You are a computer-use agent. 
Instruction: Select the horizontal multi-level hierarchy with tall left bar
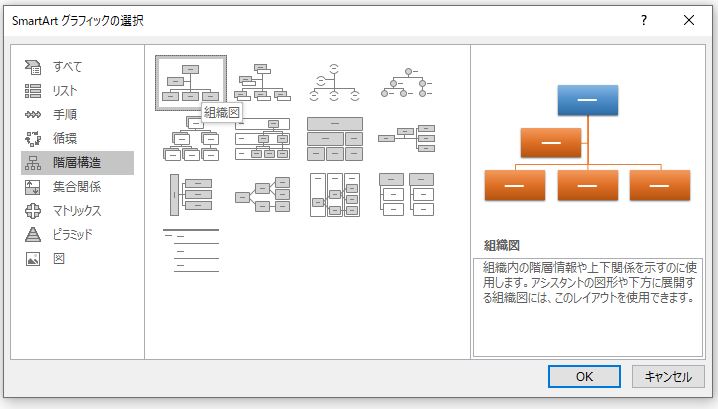pos(191,195)
